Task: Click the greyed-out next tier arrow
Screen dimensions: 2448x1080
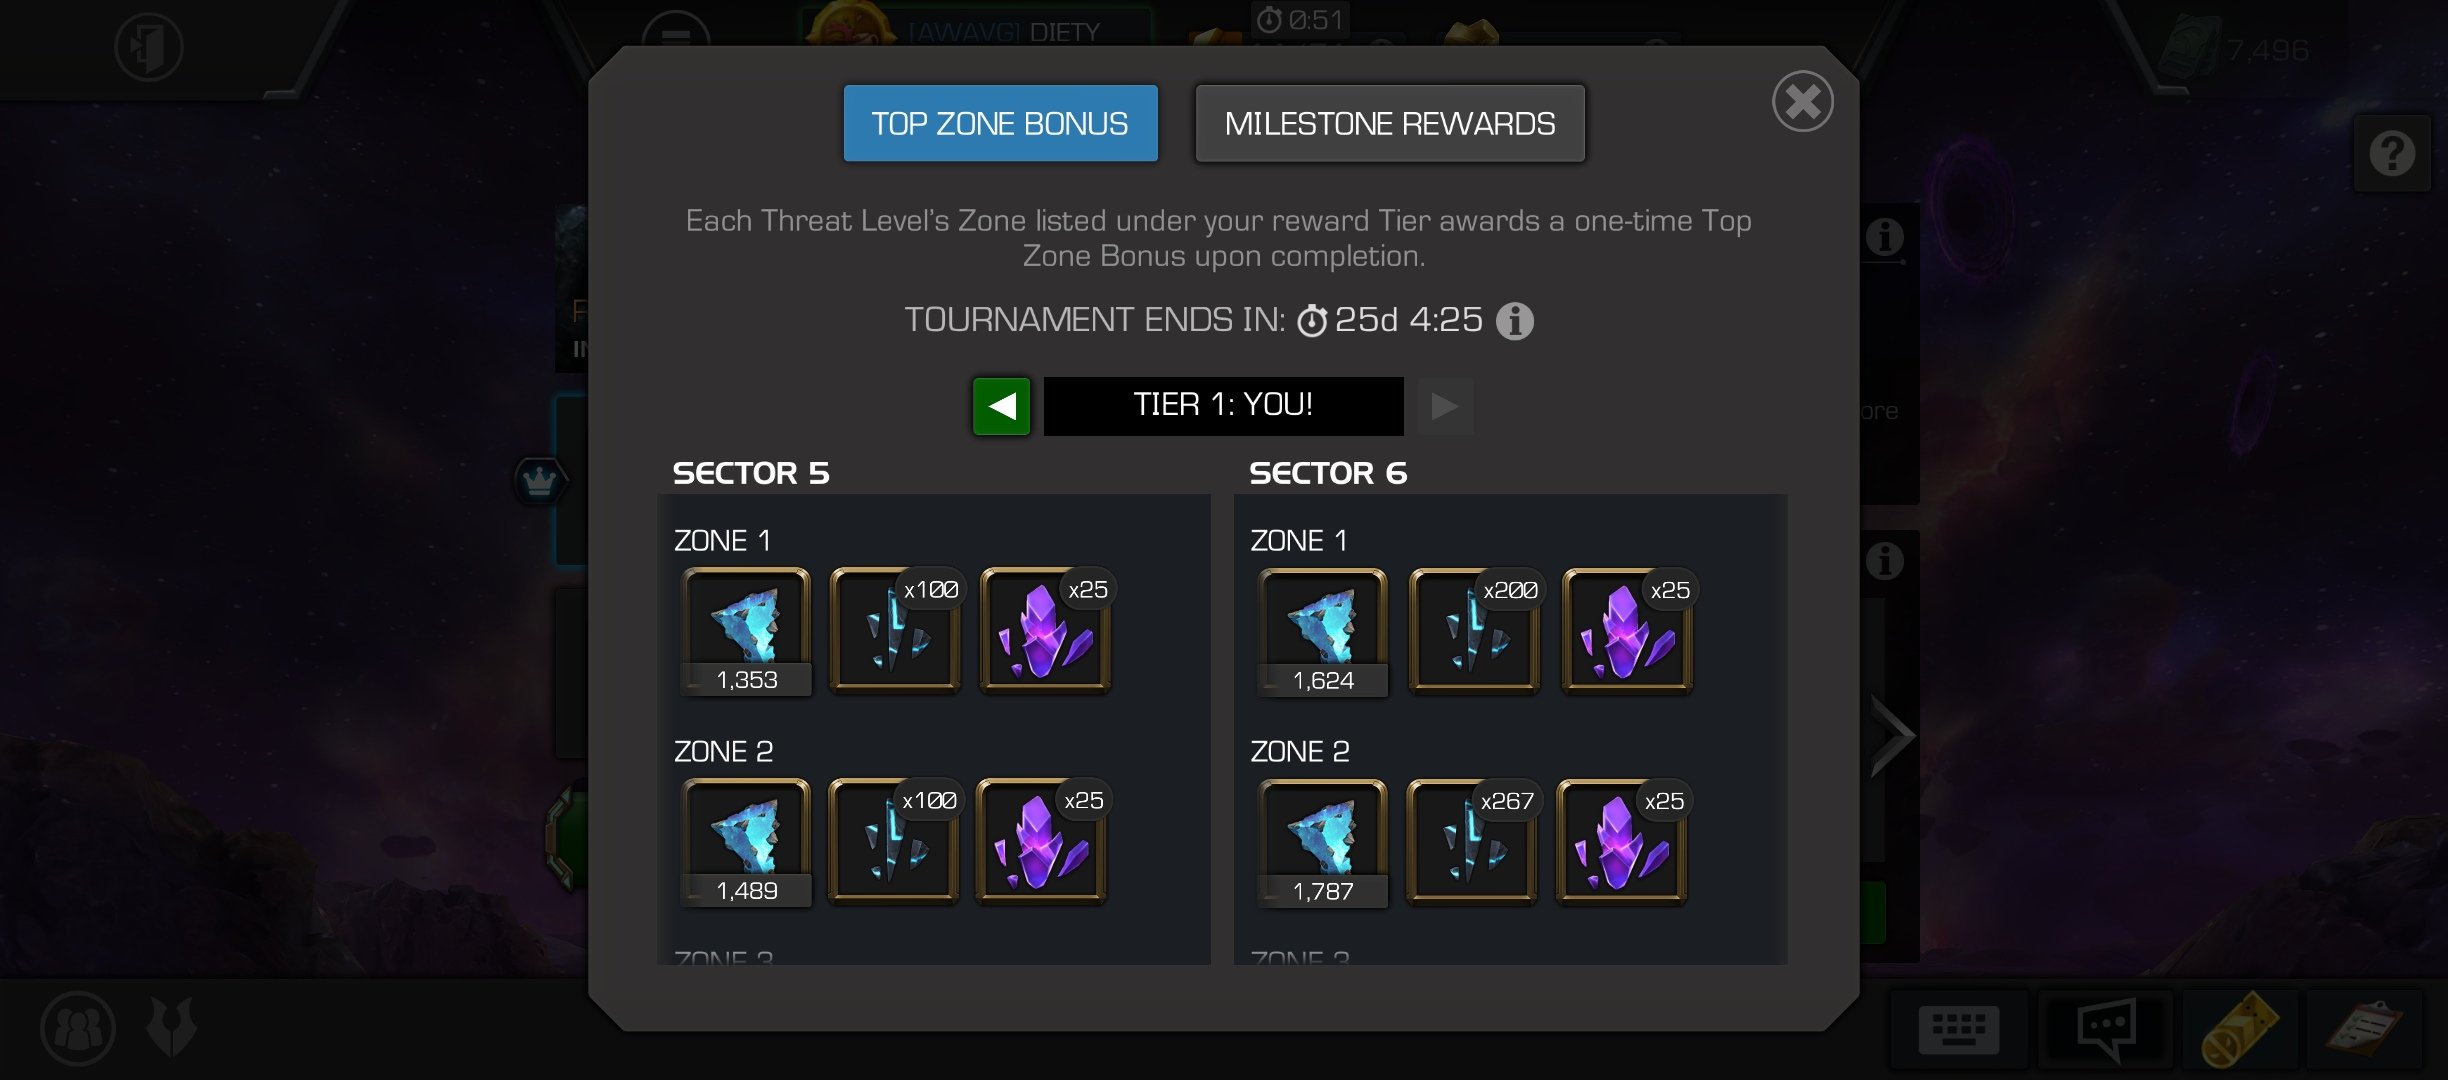Action: click(1445, 406)
